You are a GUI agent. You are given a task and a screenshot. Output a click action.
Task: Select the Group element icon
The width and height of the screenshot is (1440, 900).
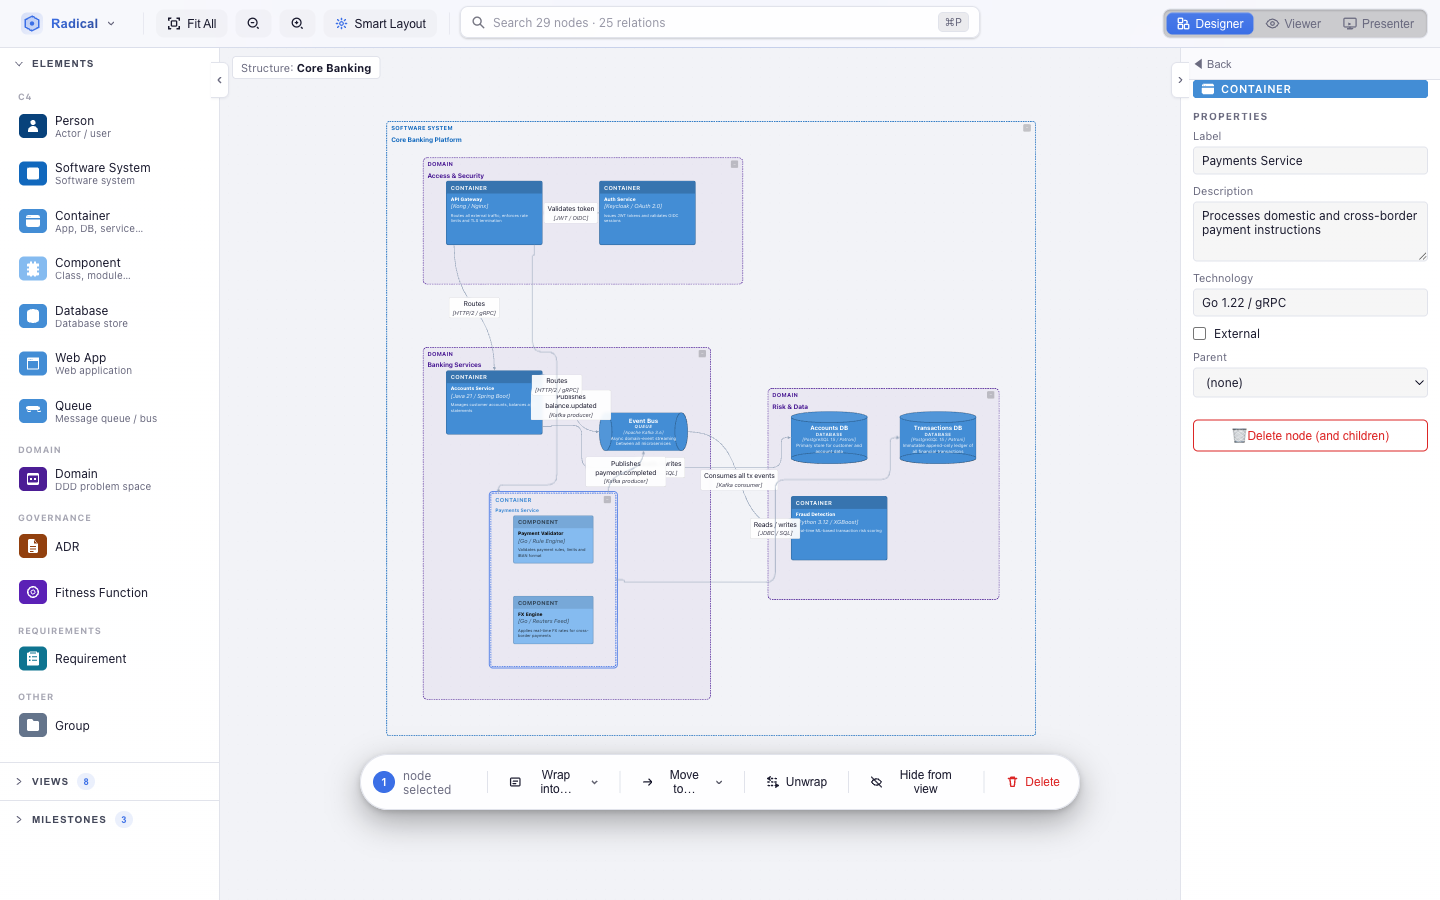click(x=33, y=725)
